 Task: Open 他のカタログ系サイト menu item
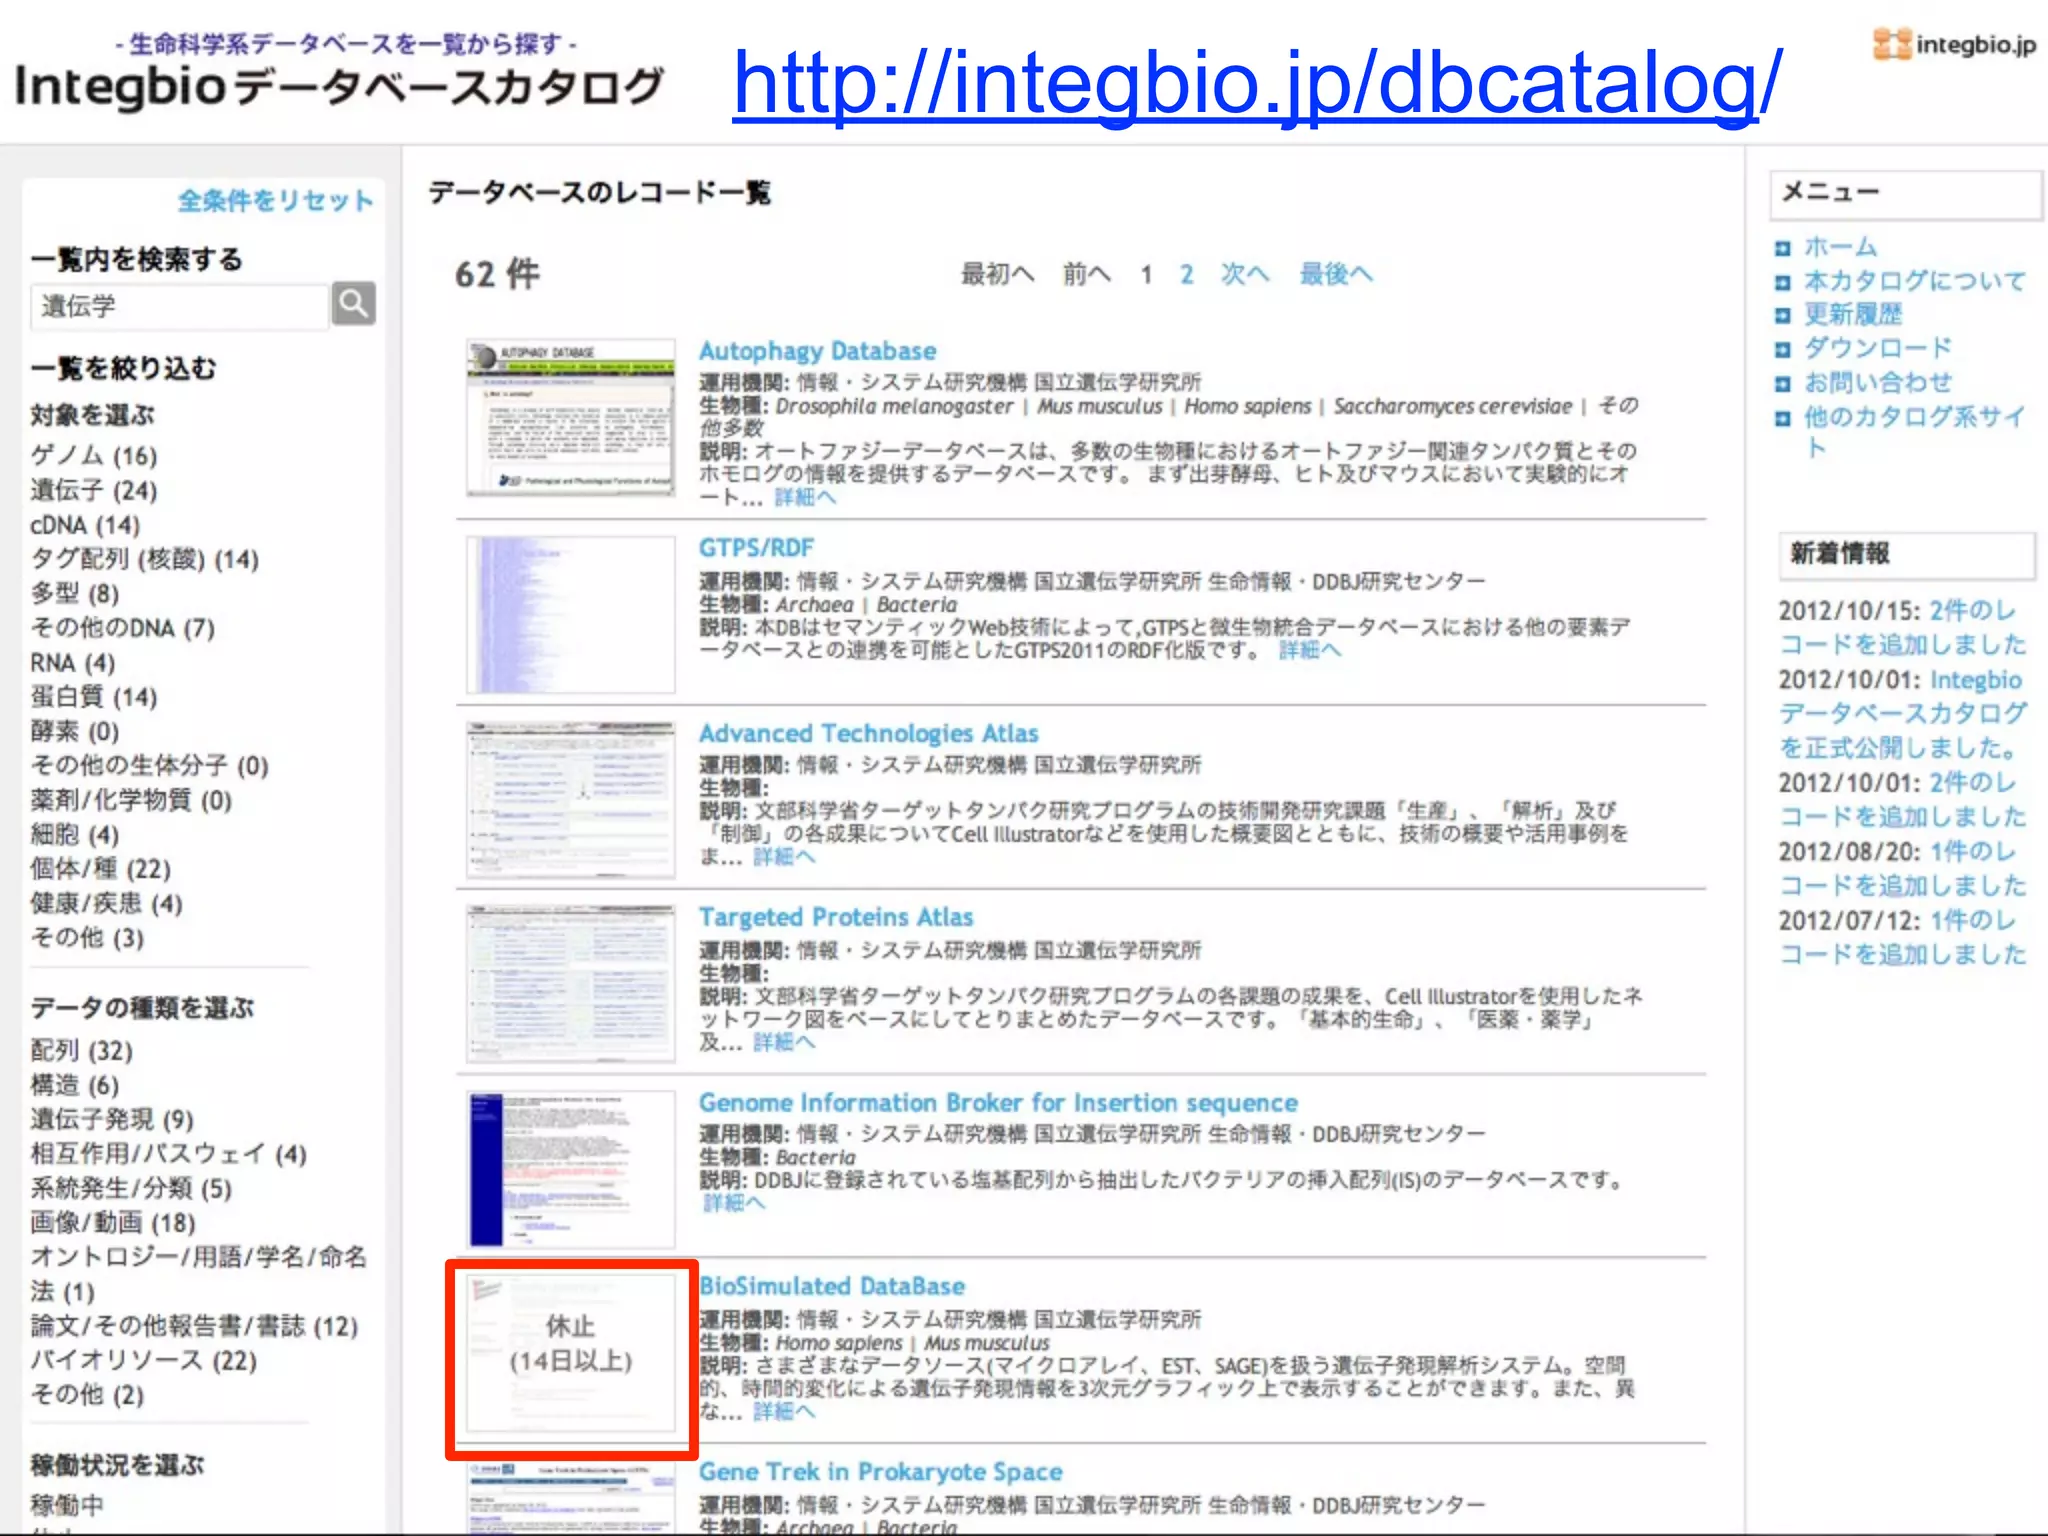click(1915, 432)
